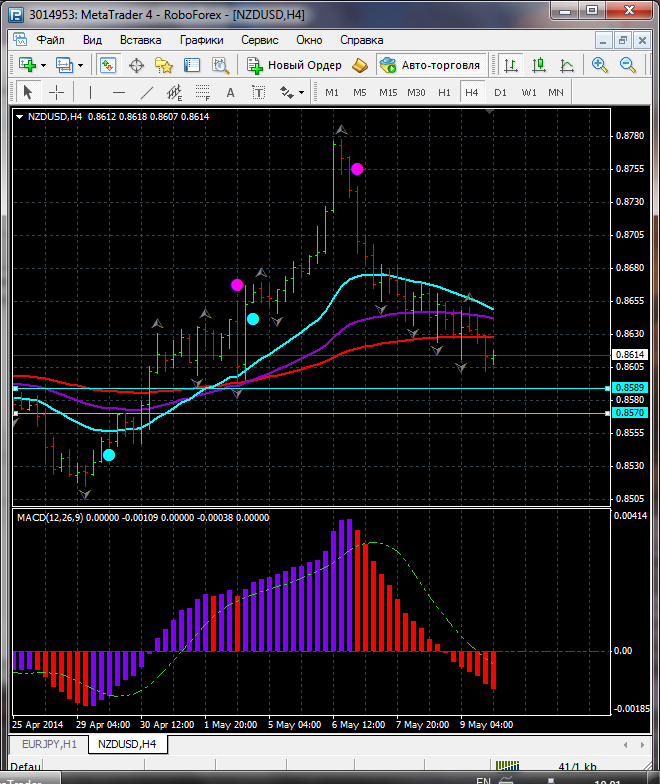The height and width of the screenshot is (784, 660).
Task: Expand the profiles dropdown arrow
Action: coord(81,65)
